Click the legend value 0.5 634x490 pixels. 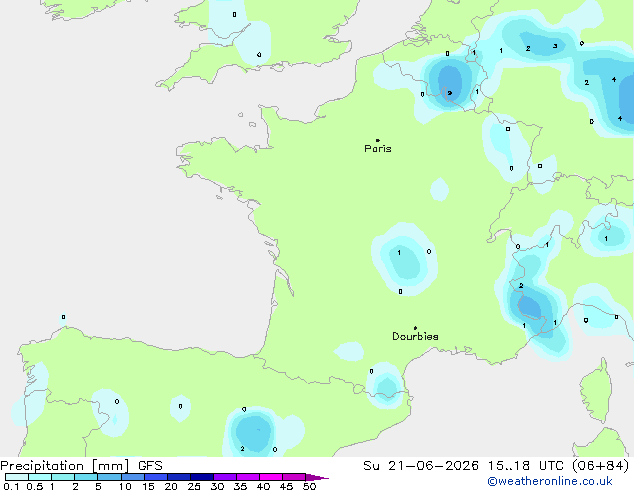35,486
